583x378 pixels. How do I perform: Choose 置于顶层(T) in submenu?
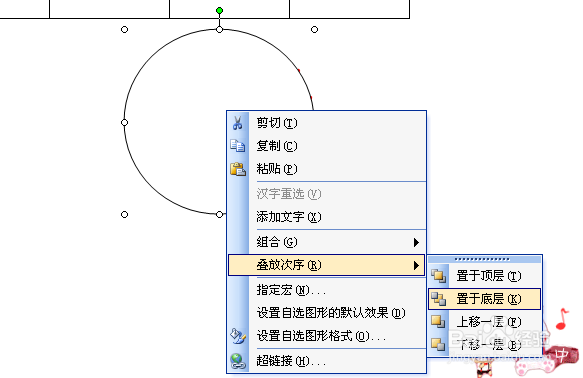coord(484,276)
